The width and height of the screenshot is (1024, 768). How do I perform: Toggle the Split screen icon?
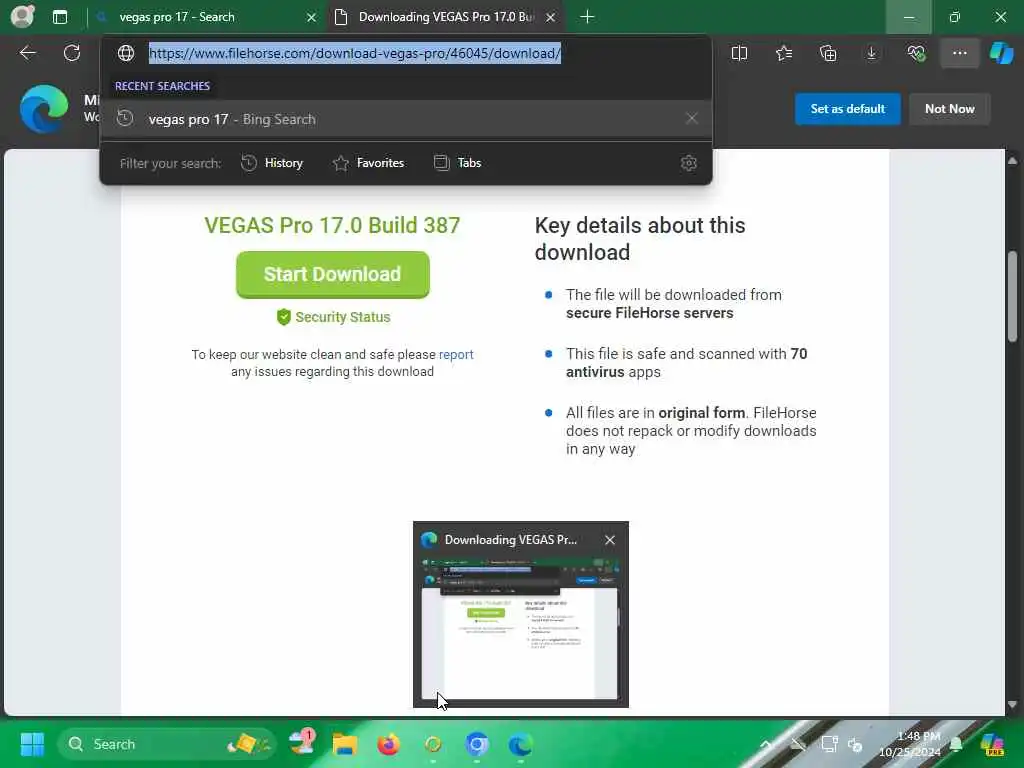pyautogui.click(x=739, y=53)
